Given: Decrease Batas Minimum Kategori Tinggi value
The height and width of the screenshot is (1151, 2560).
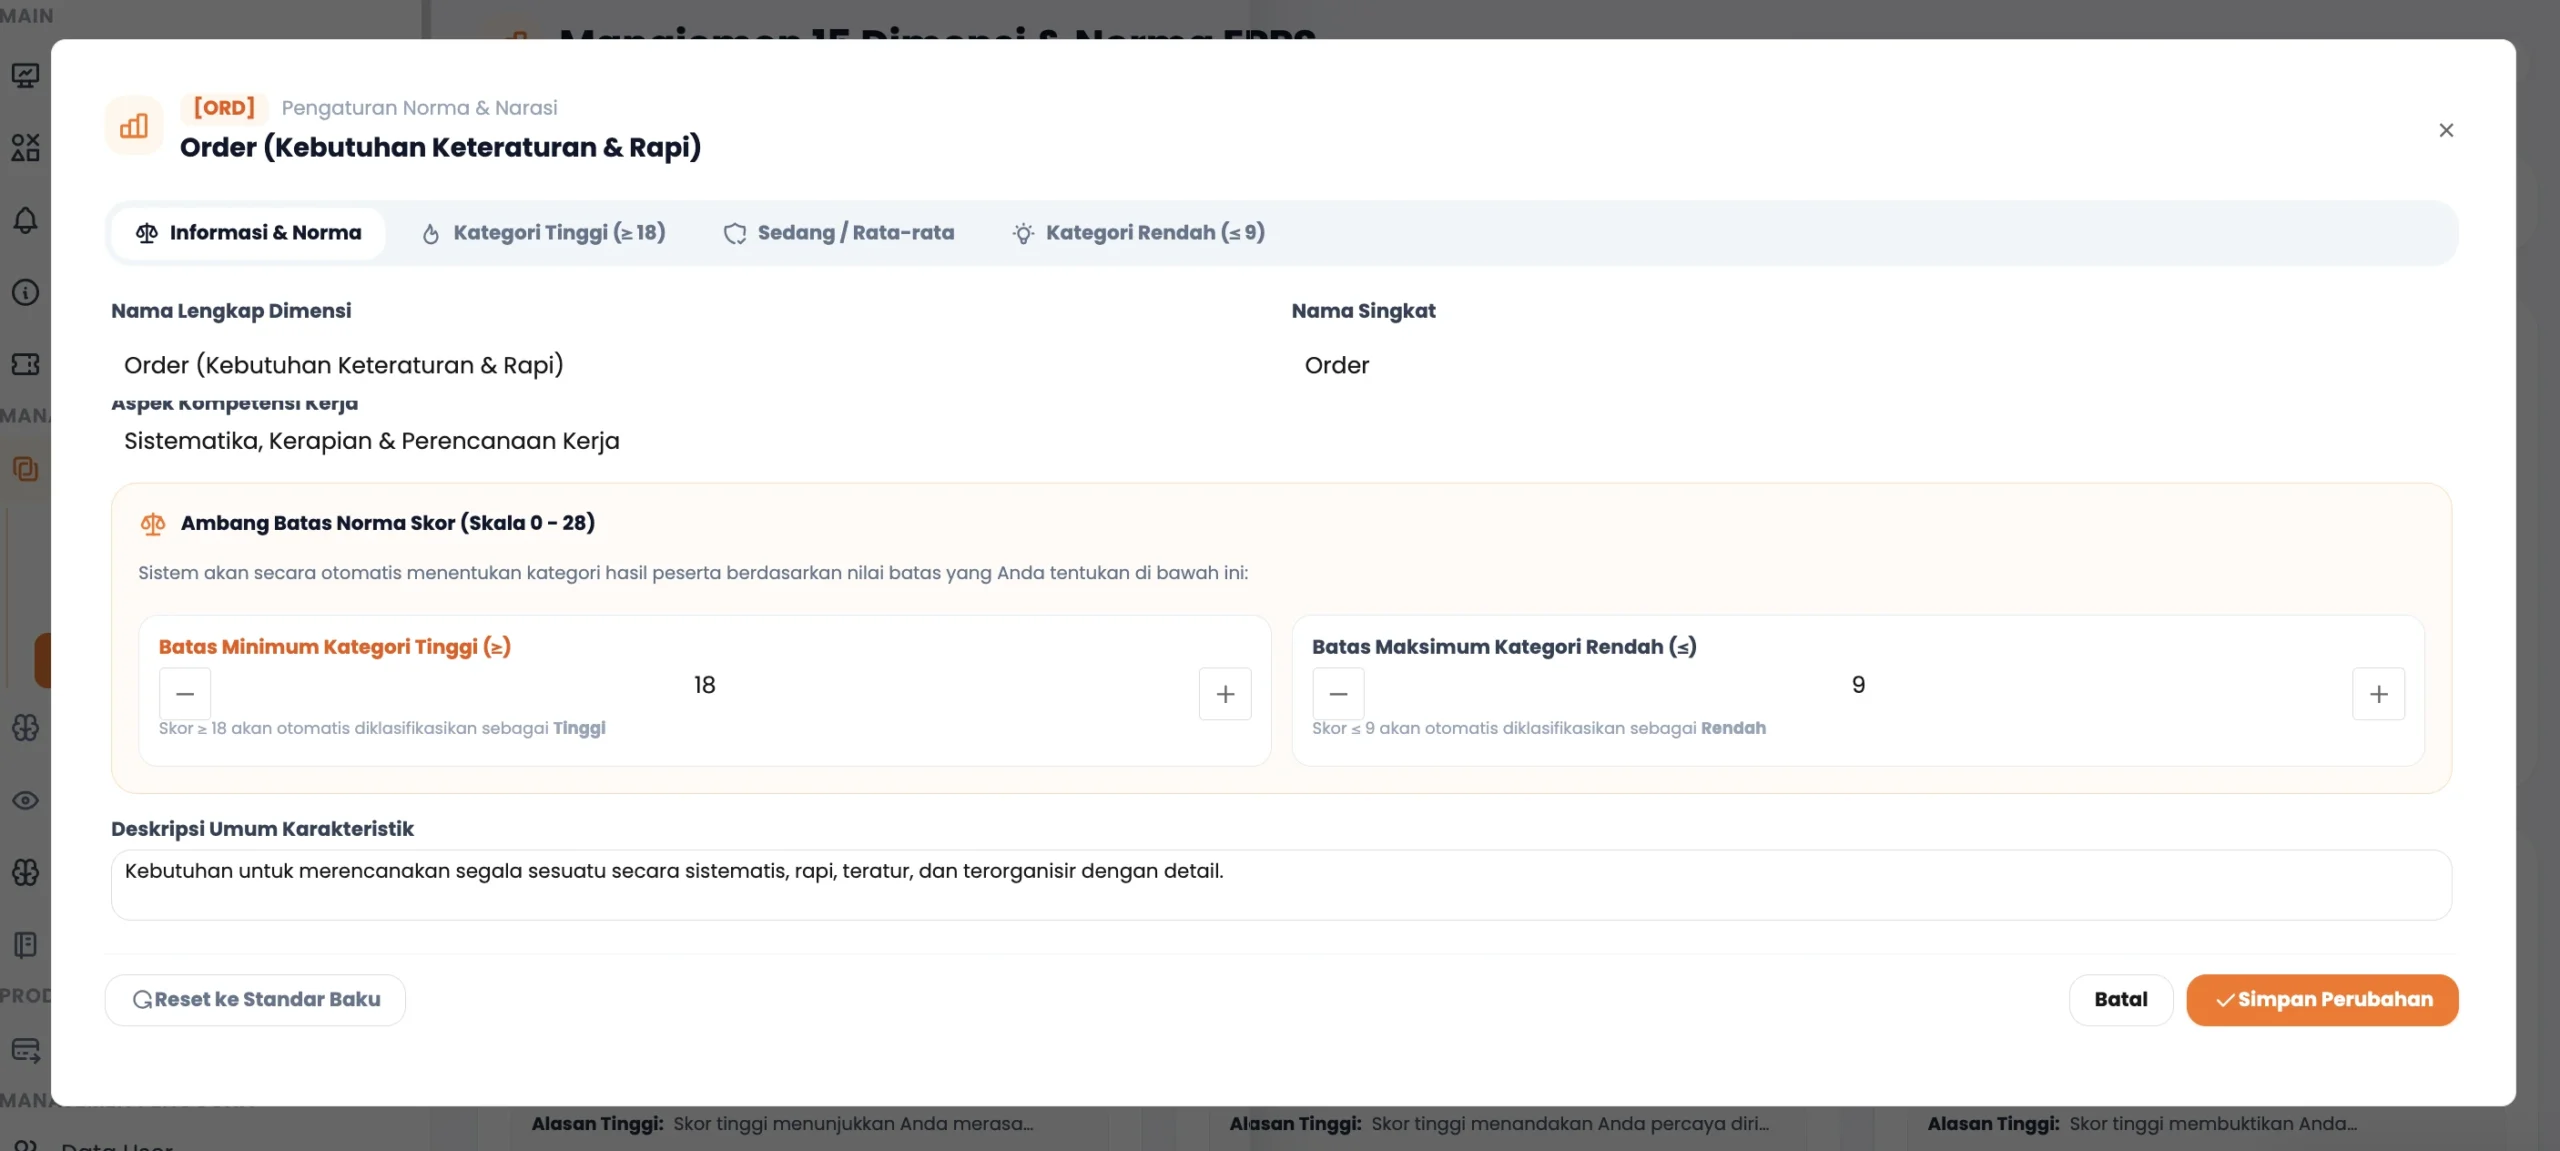Looking at the screenshot, I should 185,694.
